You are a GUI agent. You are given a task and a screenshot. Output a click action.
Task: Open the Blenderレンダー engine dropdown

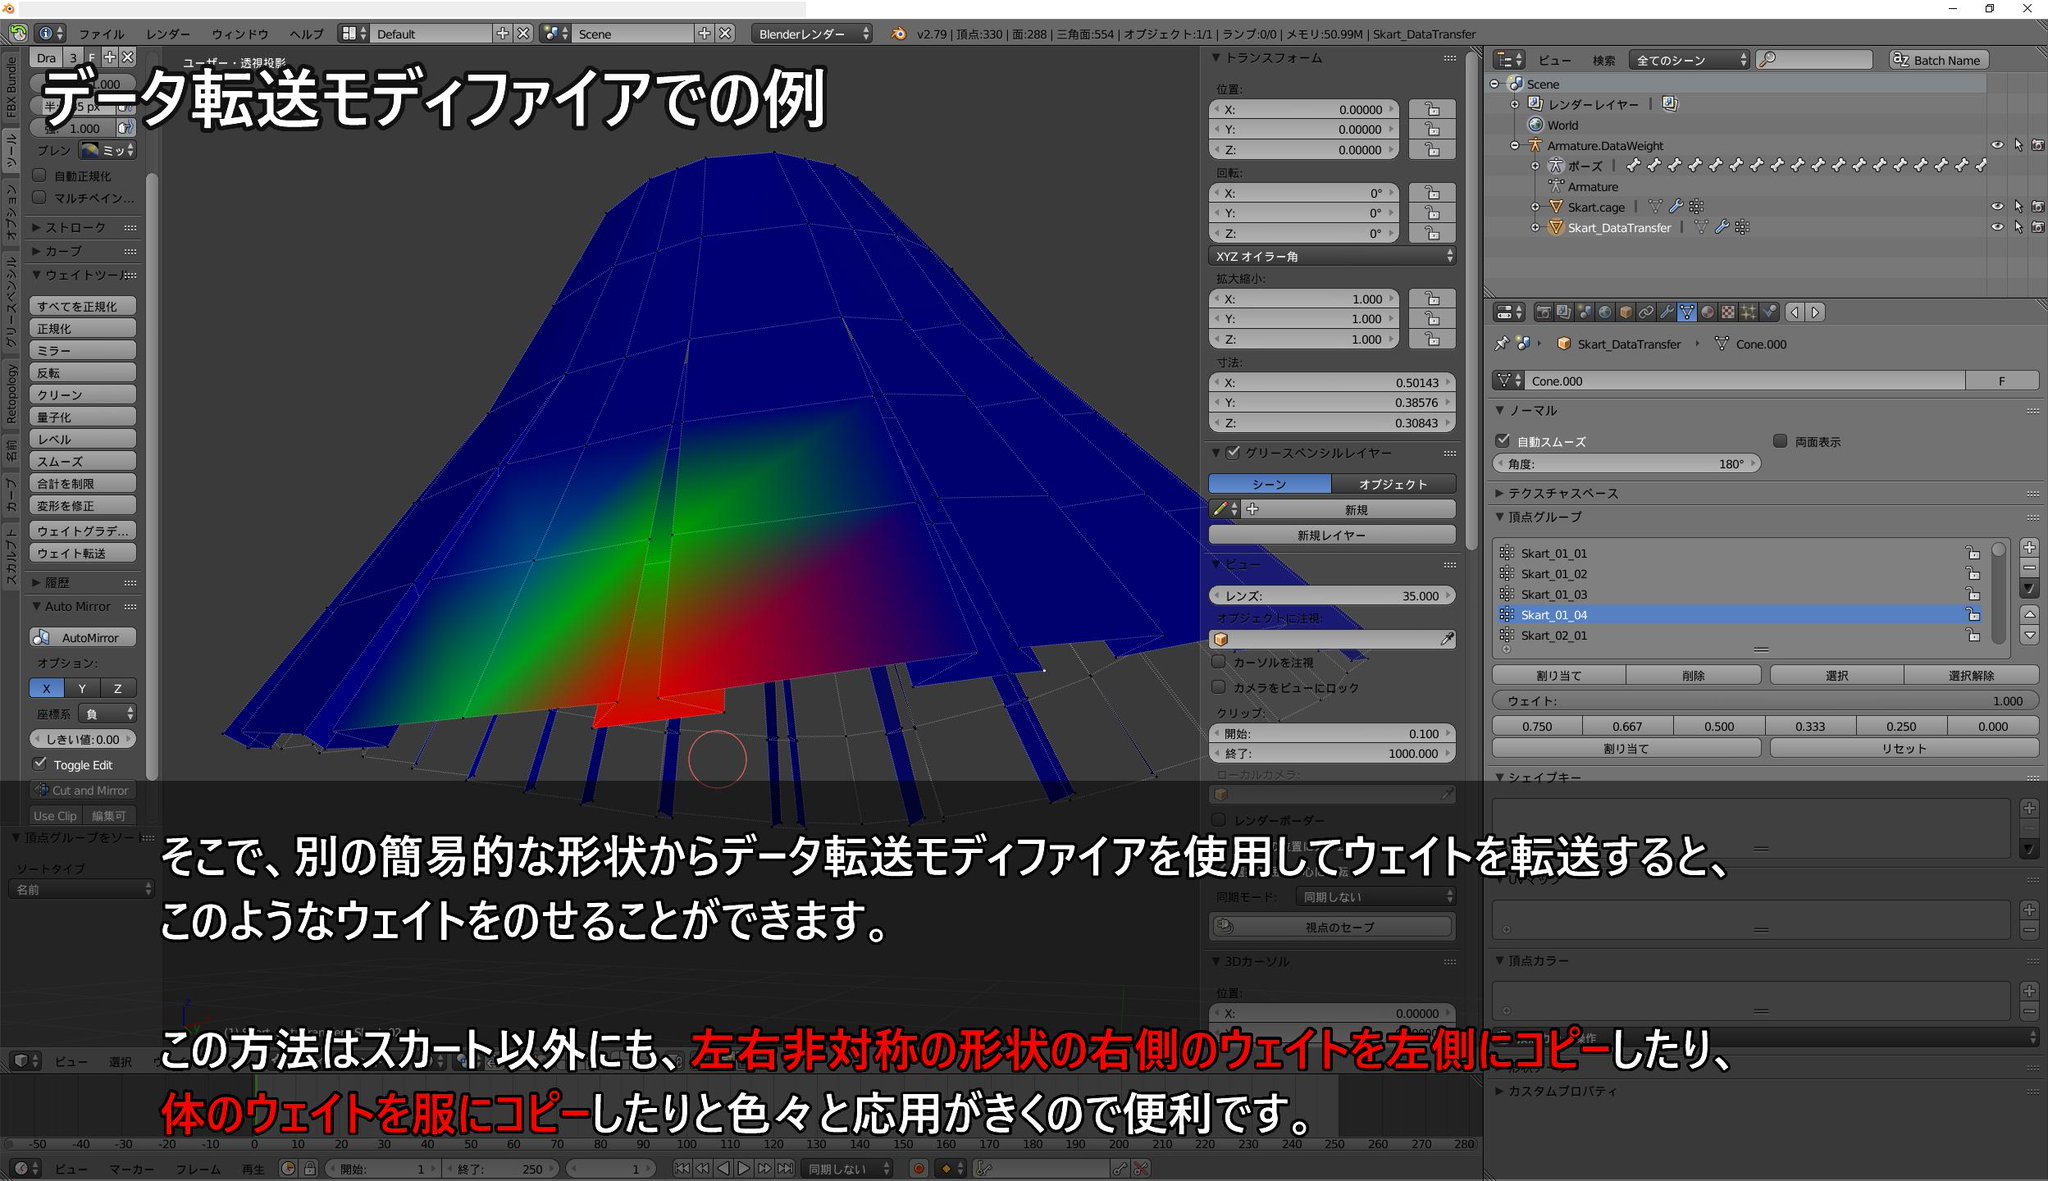point(812,34)
